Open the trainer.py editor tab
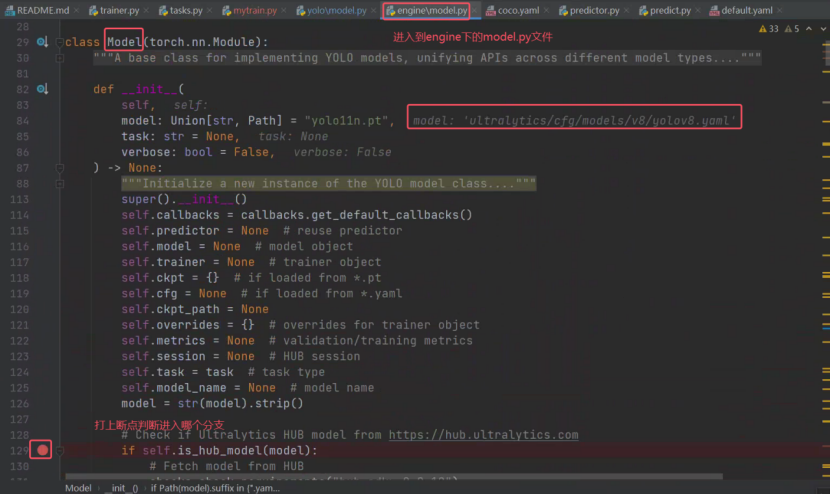831x494 pixels. pos(119,10)
